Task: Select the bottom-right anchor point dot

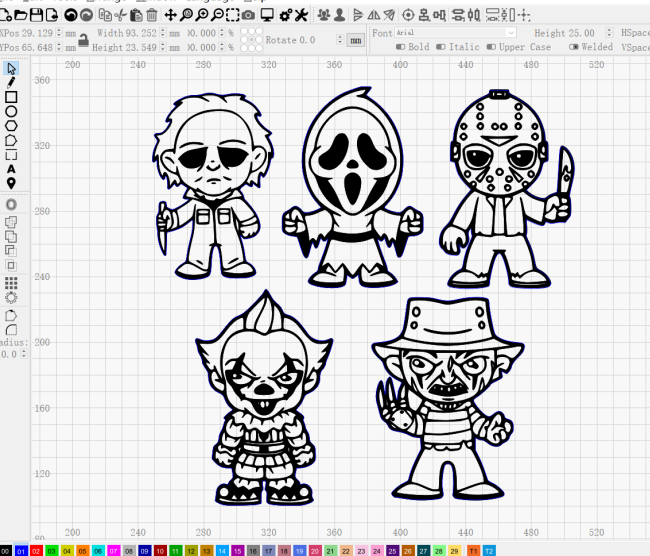Action: point(259,48)
